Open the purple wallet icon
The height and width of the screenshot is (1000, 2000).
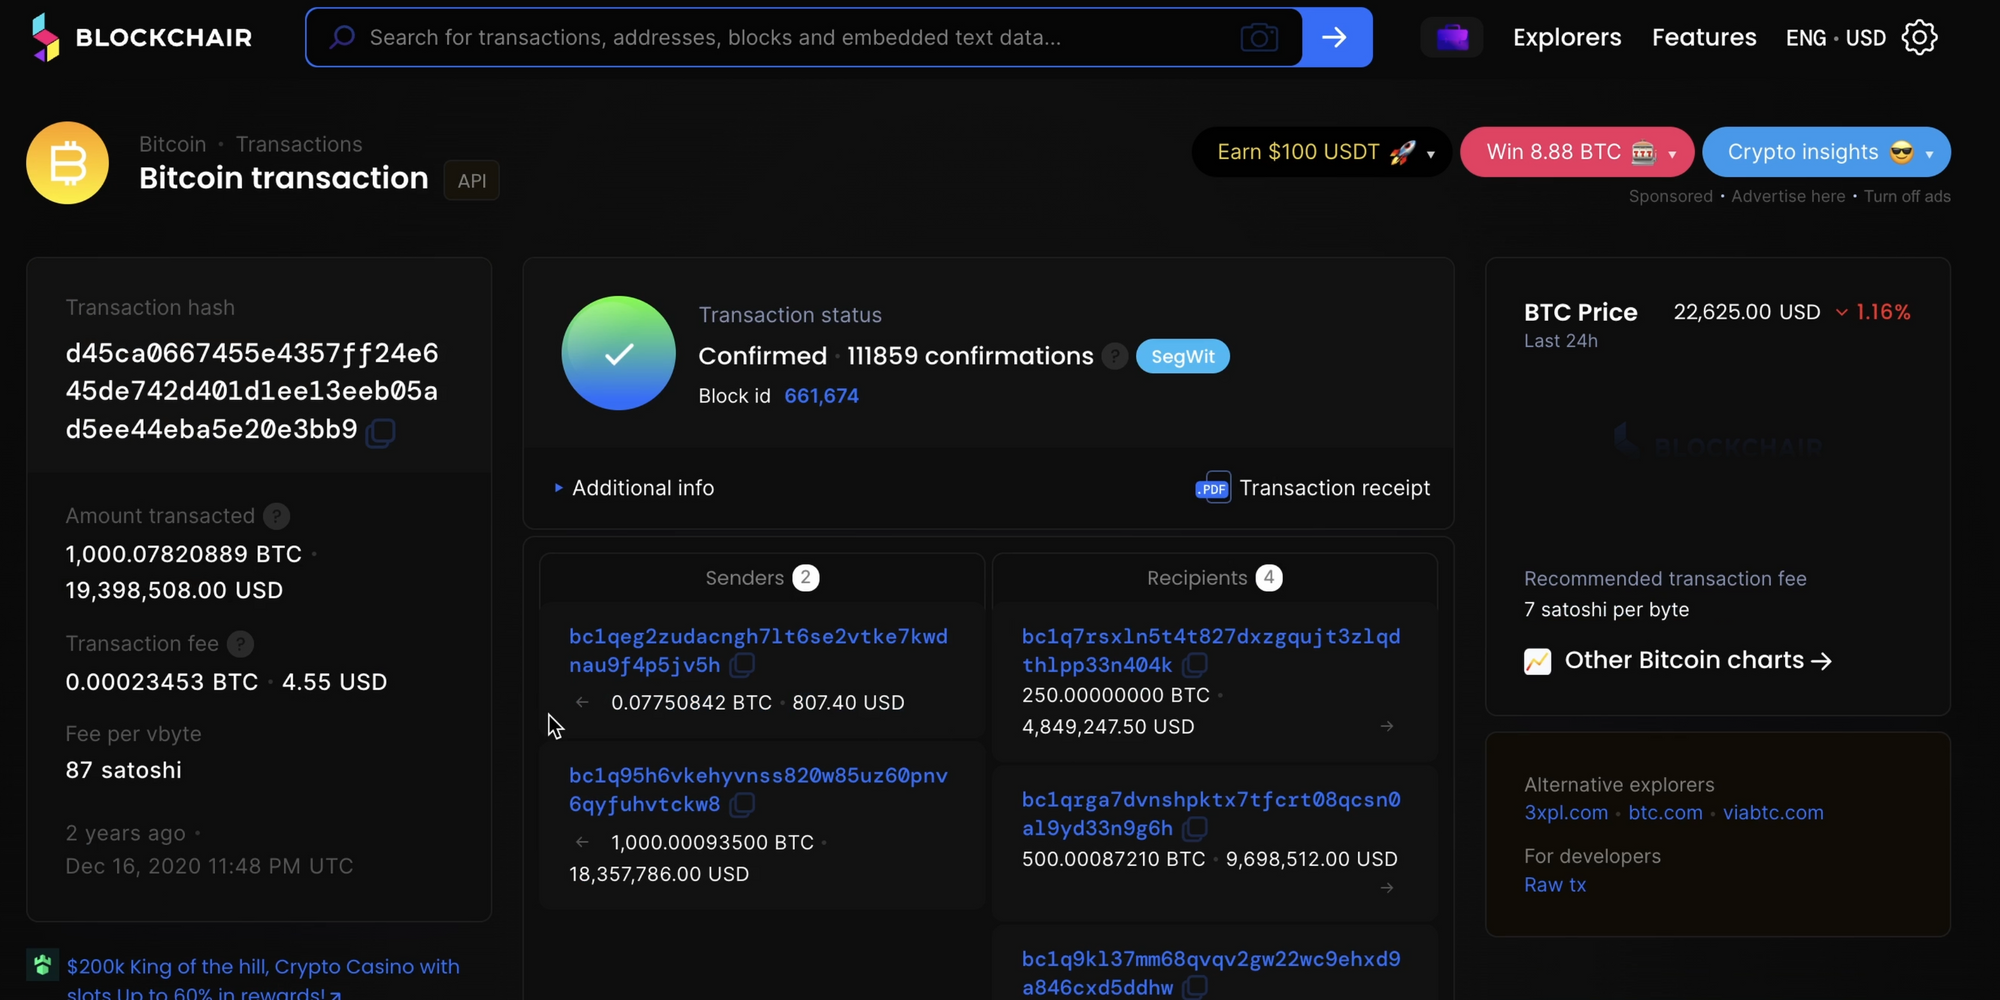coord(1451,38)
